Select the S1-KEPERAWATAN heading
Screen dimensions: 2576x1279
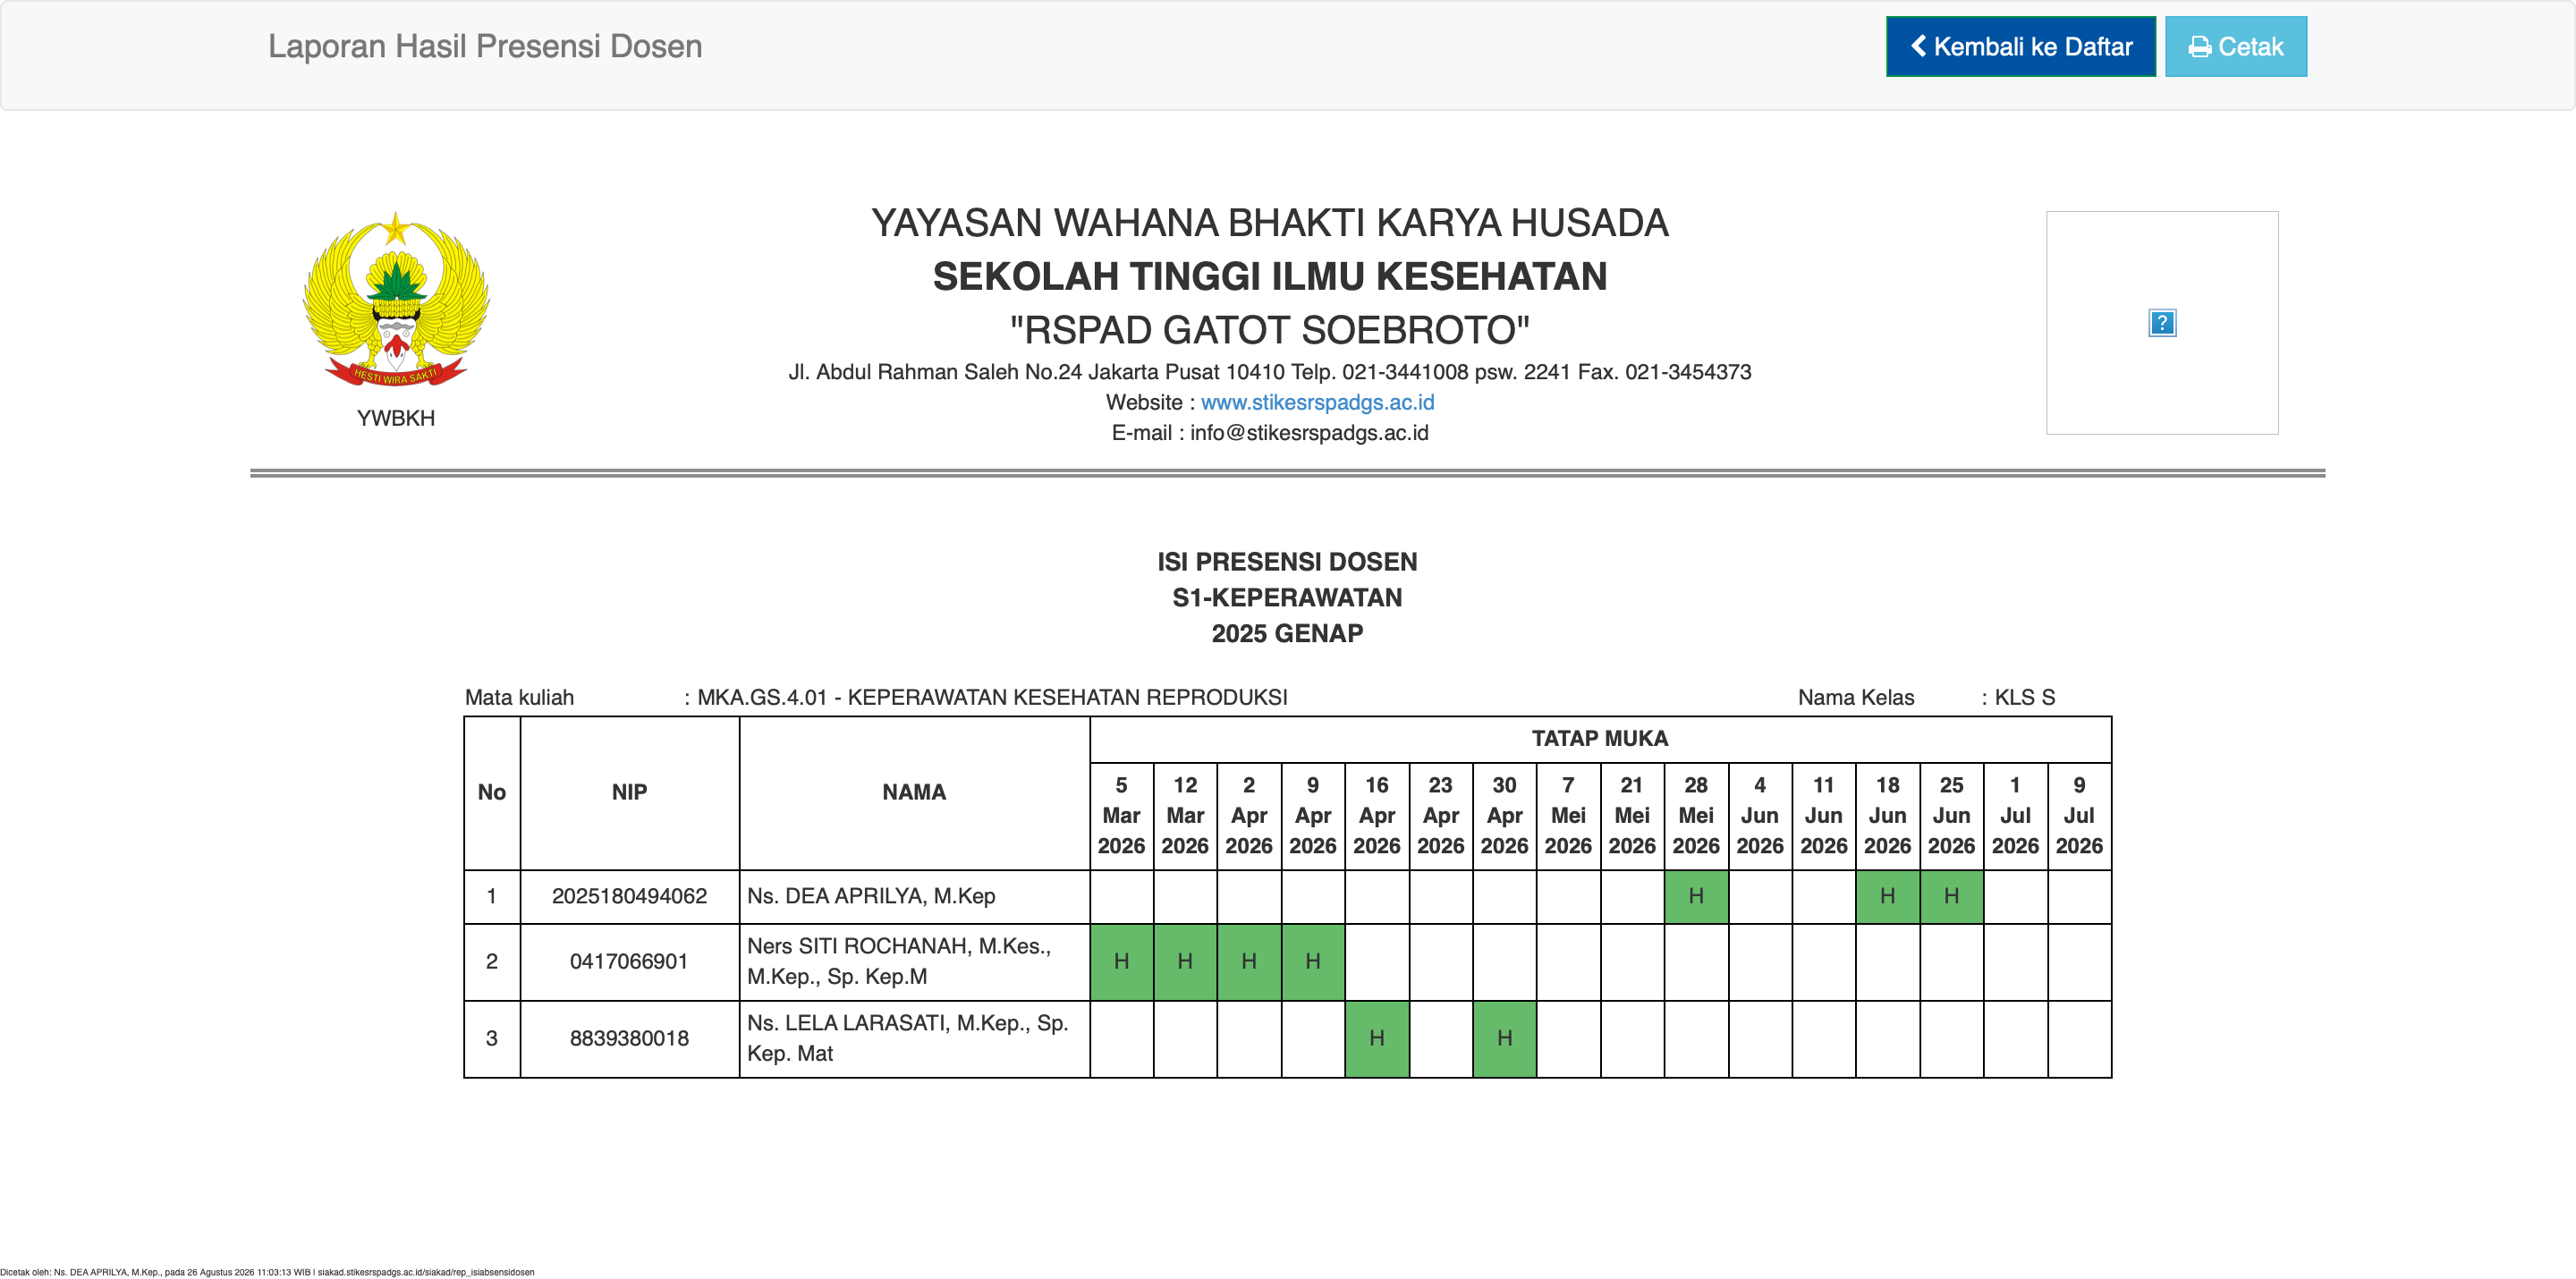(1287, 598)
